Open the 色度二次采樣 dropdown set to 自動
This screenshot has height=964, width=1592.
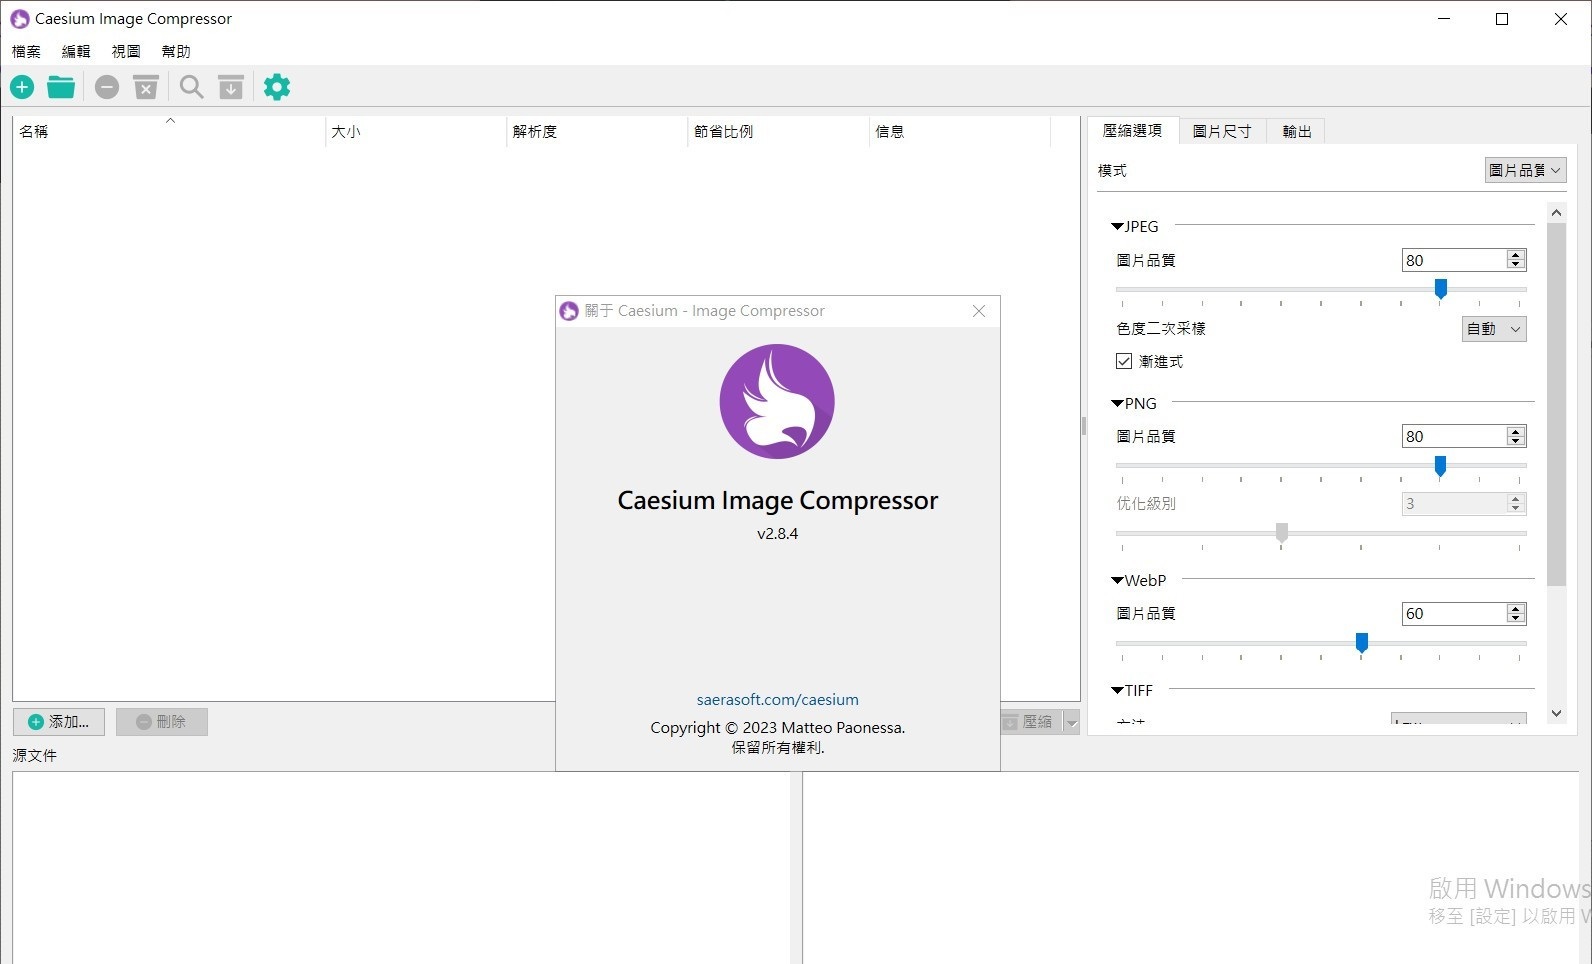pyautogui.click(x=1494, y=329)
